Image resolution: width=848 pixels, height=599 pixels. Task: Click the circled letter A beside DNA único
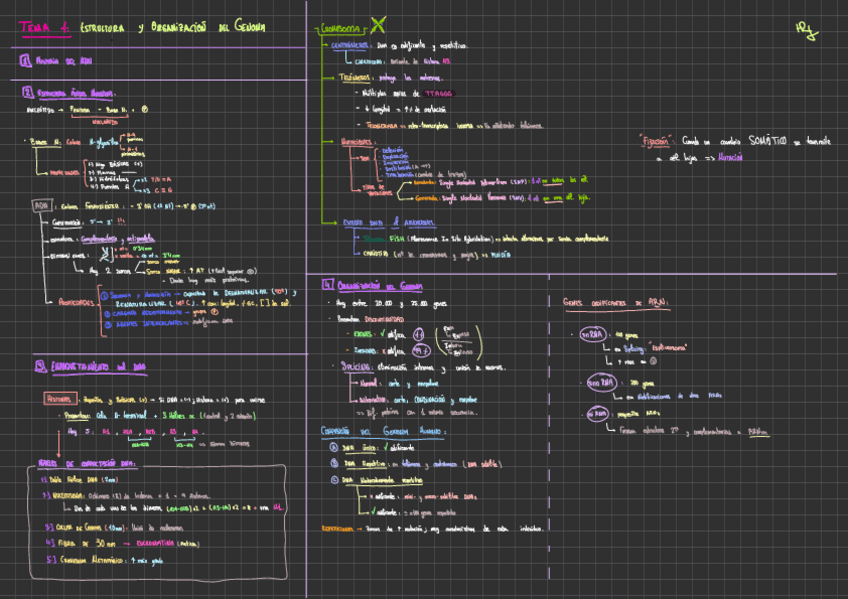(334, 446)
